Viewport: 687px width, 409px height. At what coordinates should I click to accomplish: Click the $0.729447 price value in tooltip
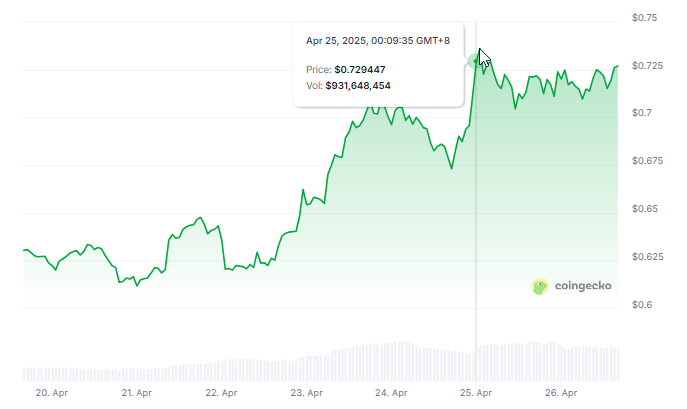click(360, 70)
